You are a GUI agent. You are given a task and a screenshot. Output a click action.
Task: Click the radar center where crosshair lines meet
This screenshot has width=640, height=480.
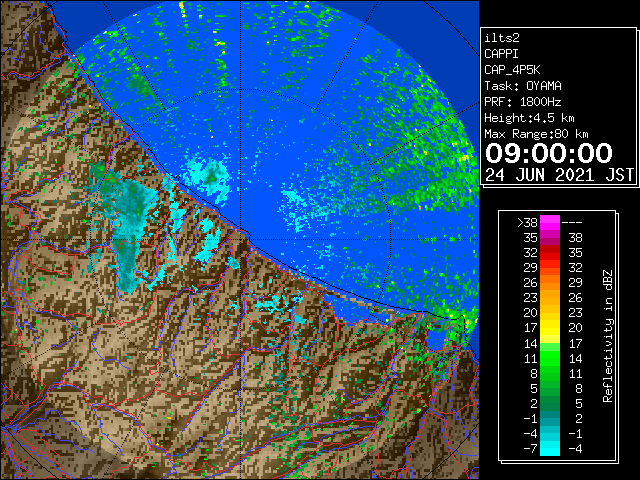coord(240,239)
